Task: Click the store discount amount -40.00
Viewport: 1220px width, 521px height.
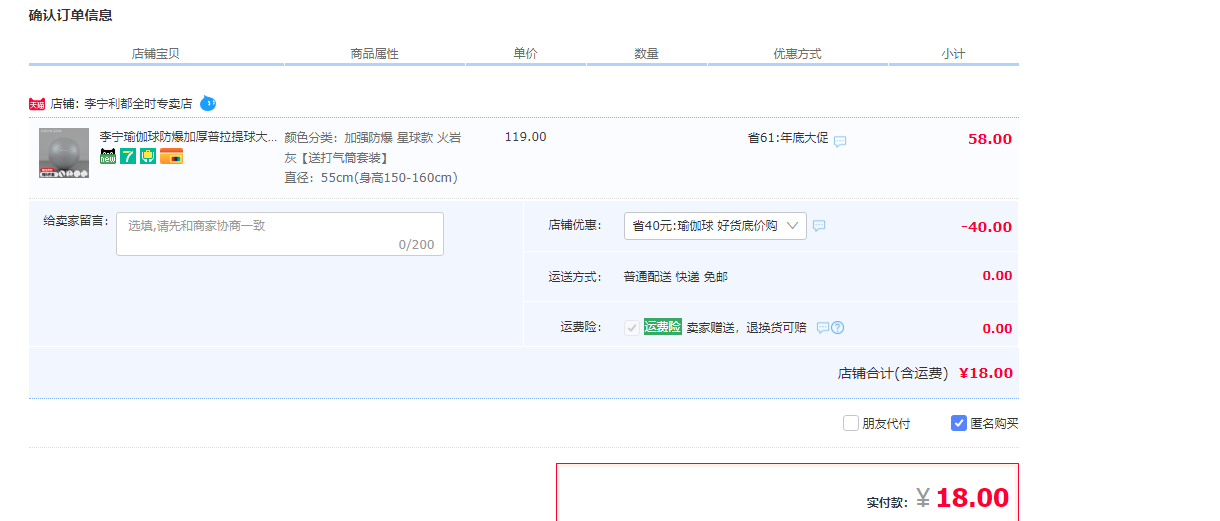Action: point(986,227)
